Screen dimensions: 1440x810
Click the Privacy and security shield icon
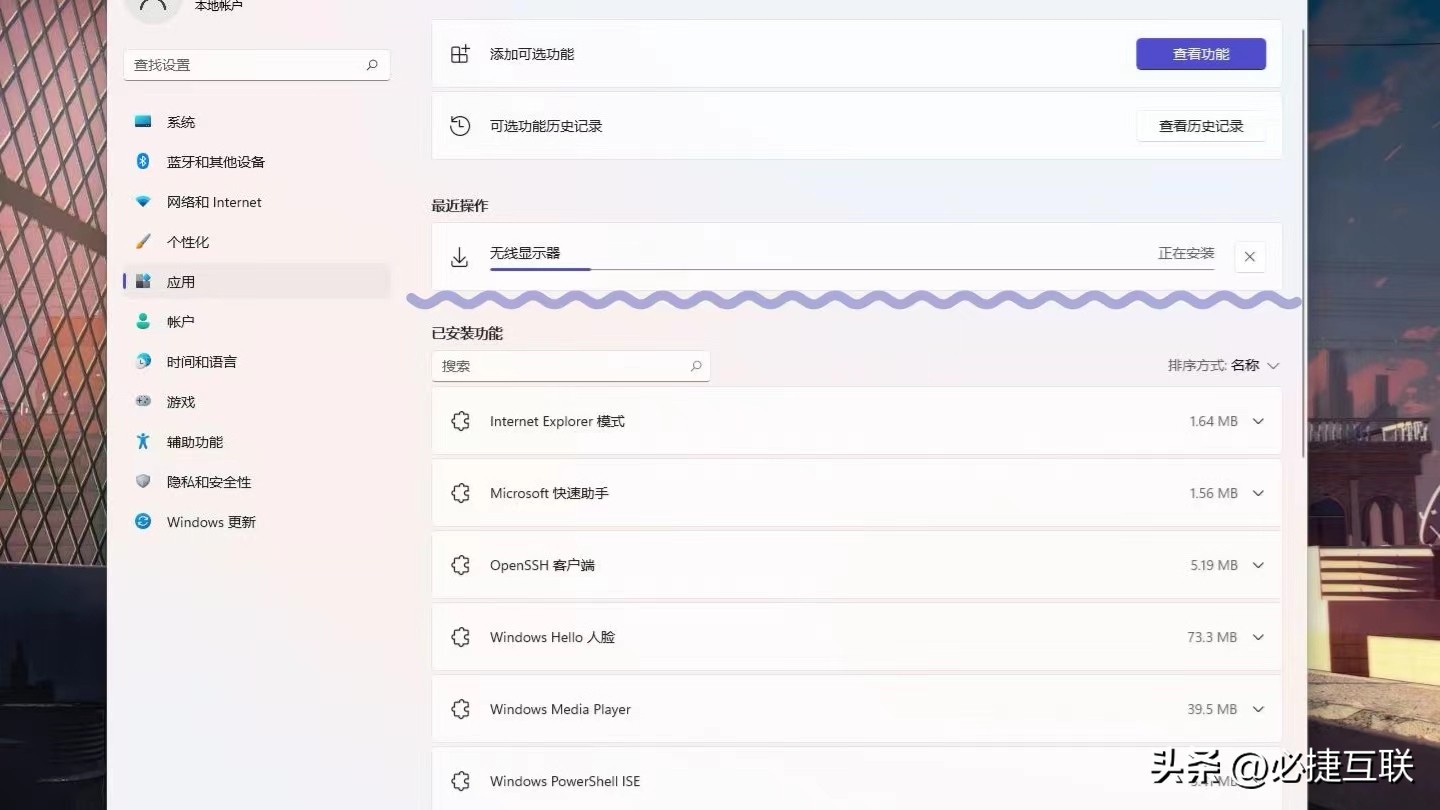(x=143, y=481)
